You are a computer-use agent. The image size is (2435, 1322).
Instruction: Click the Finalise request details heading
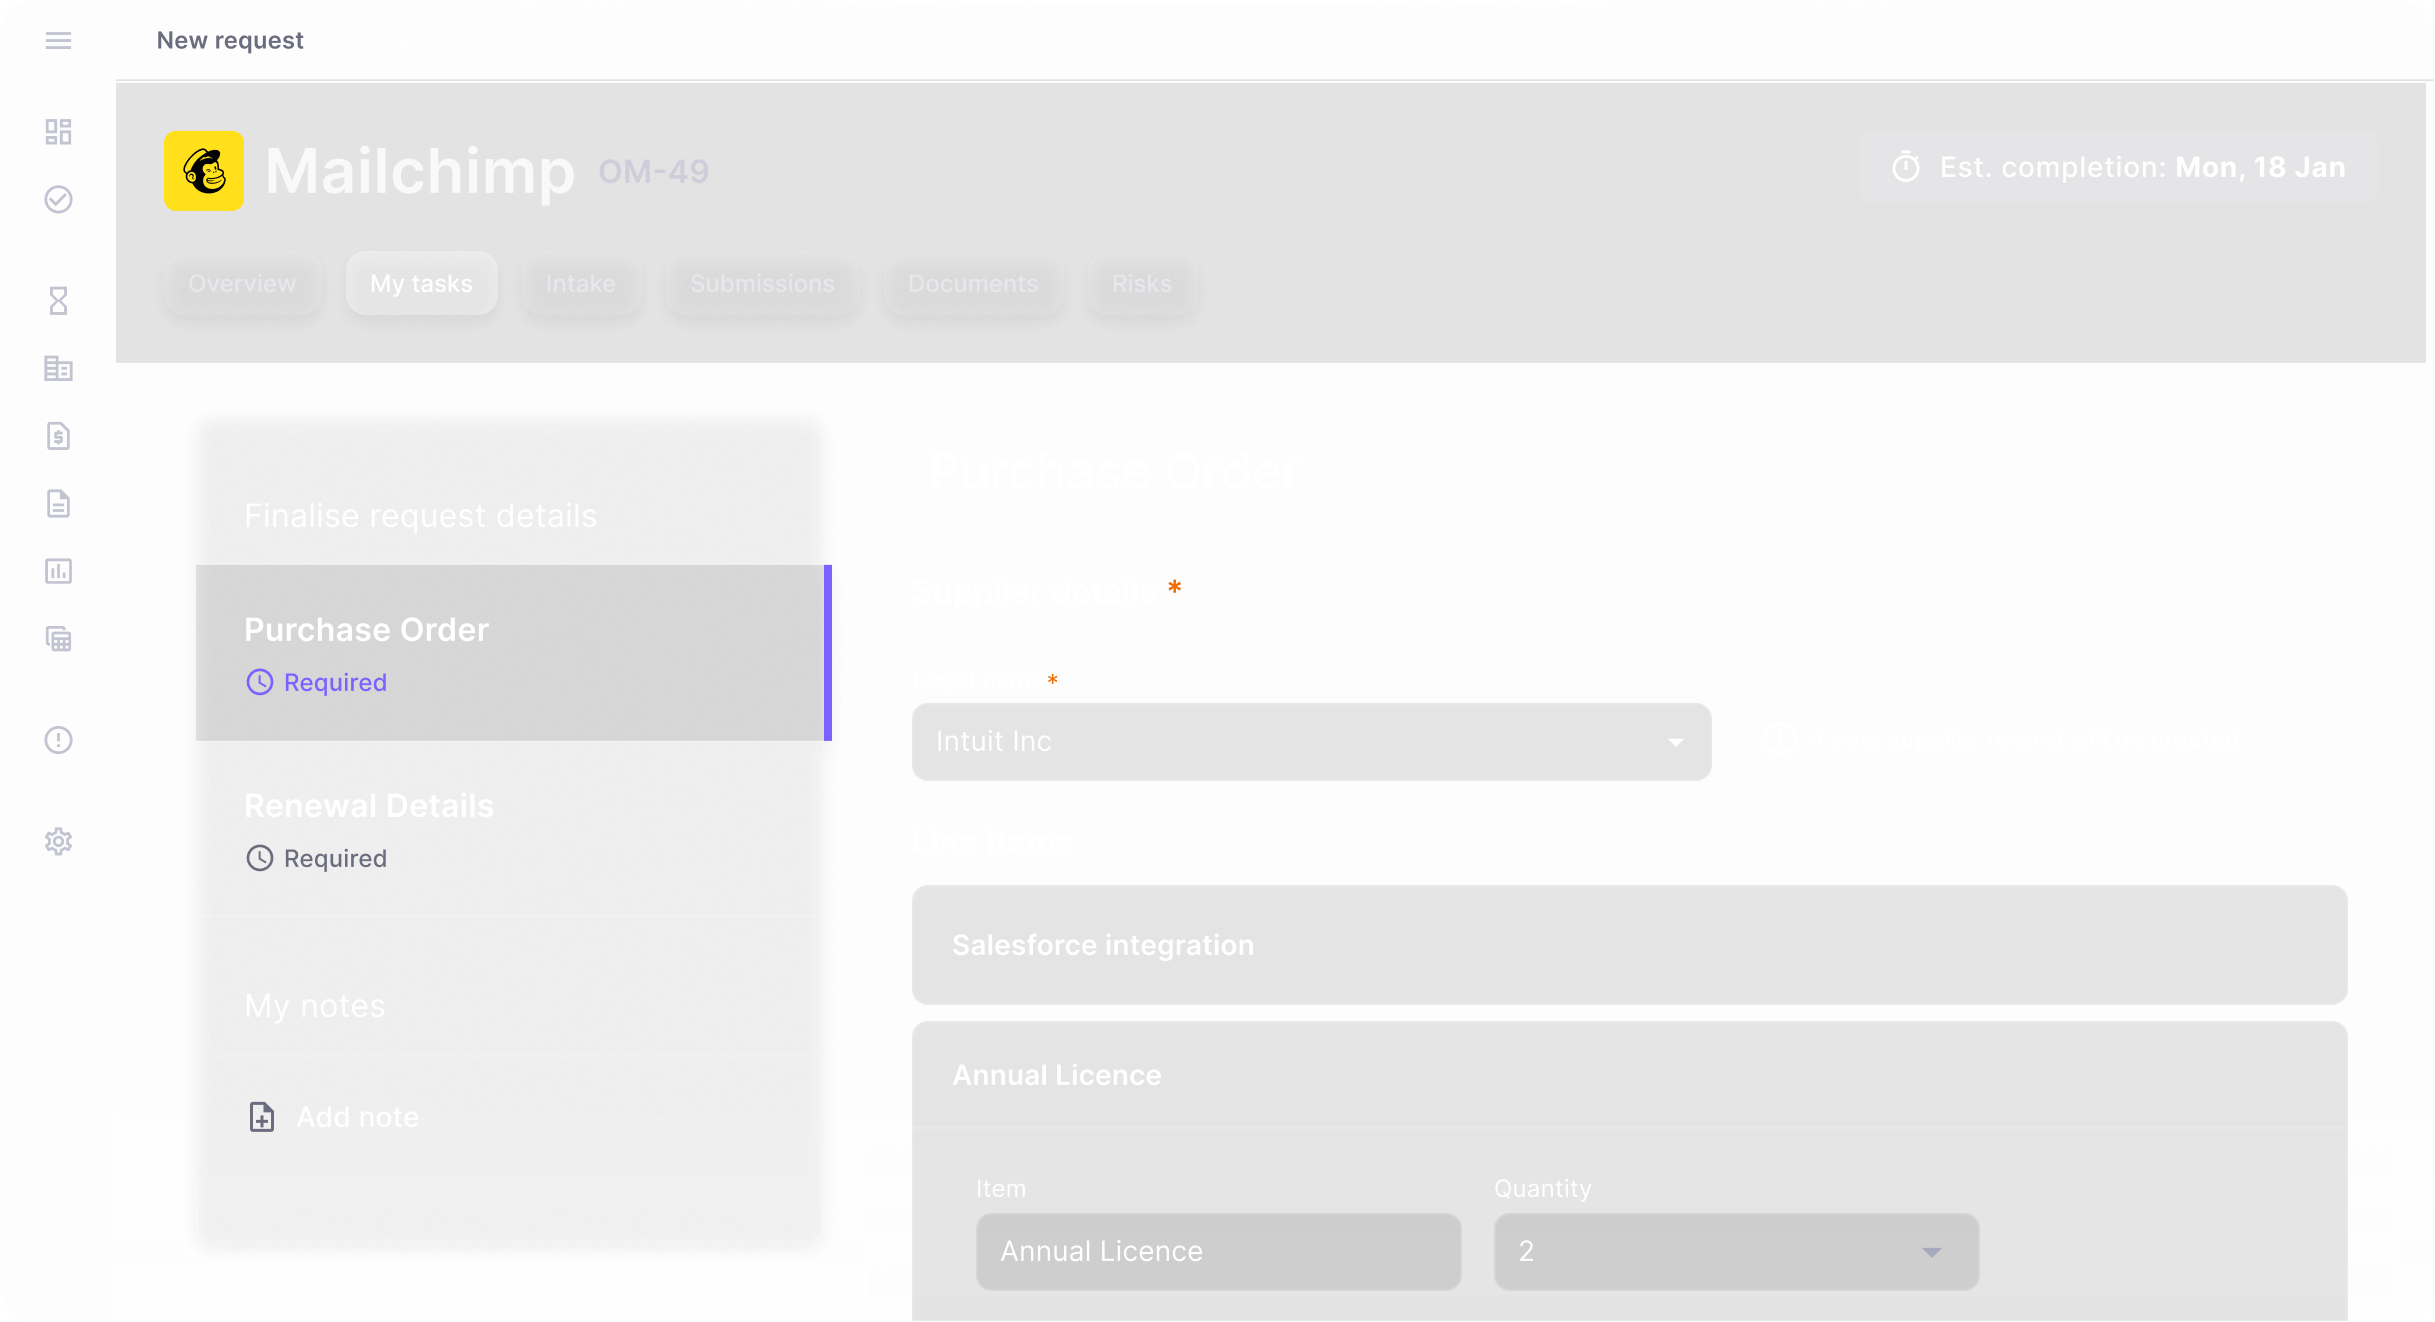click(x=420, y=516)
